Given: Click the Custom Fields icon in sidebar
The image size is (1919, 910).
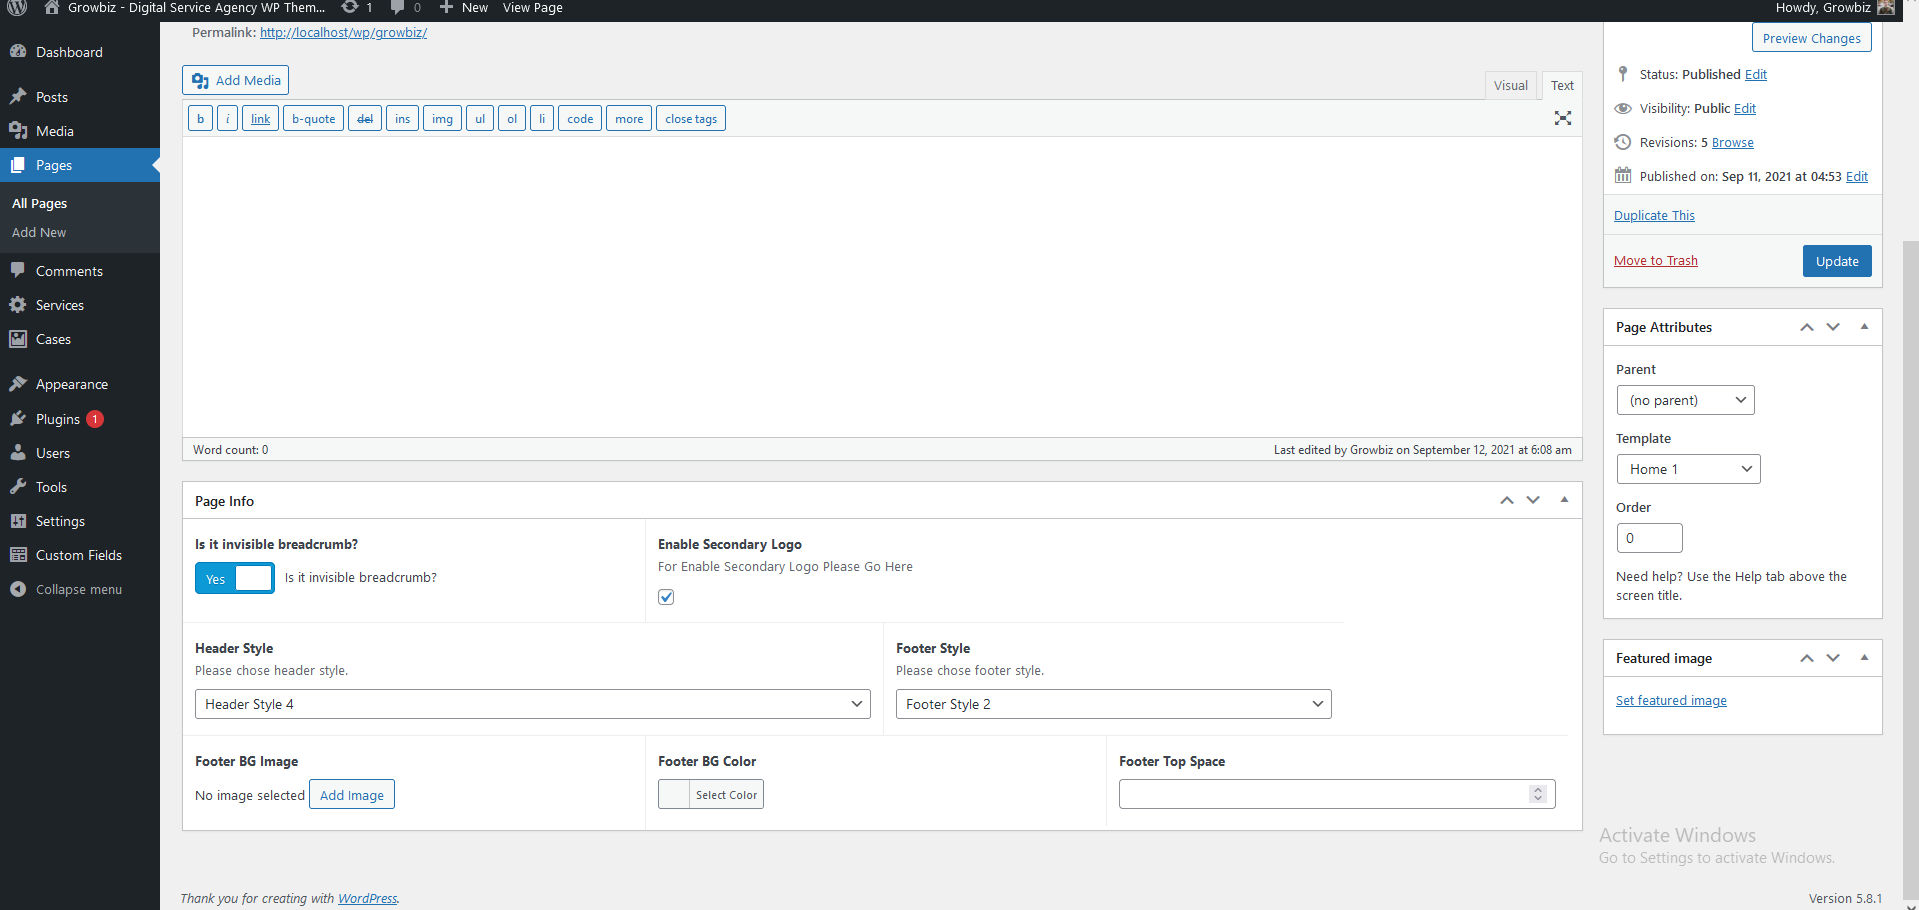Looking at the screenshot, I should coord(18,554).
